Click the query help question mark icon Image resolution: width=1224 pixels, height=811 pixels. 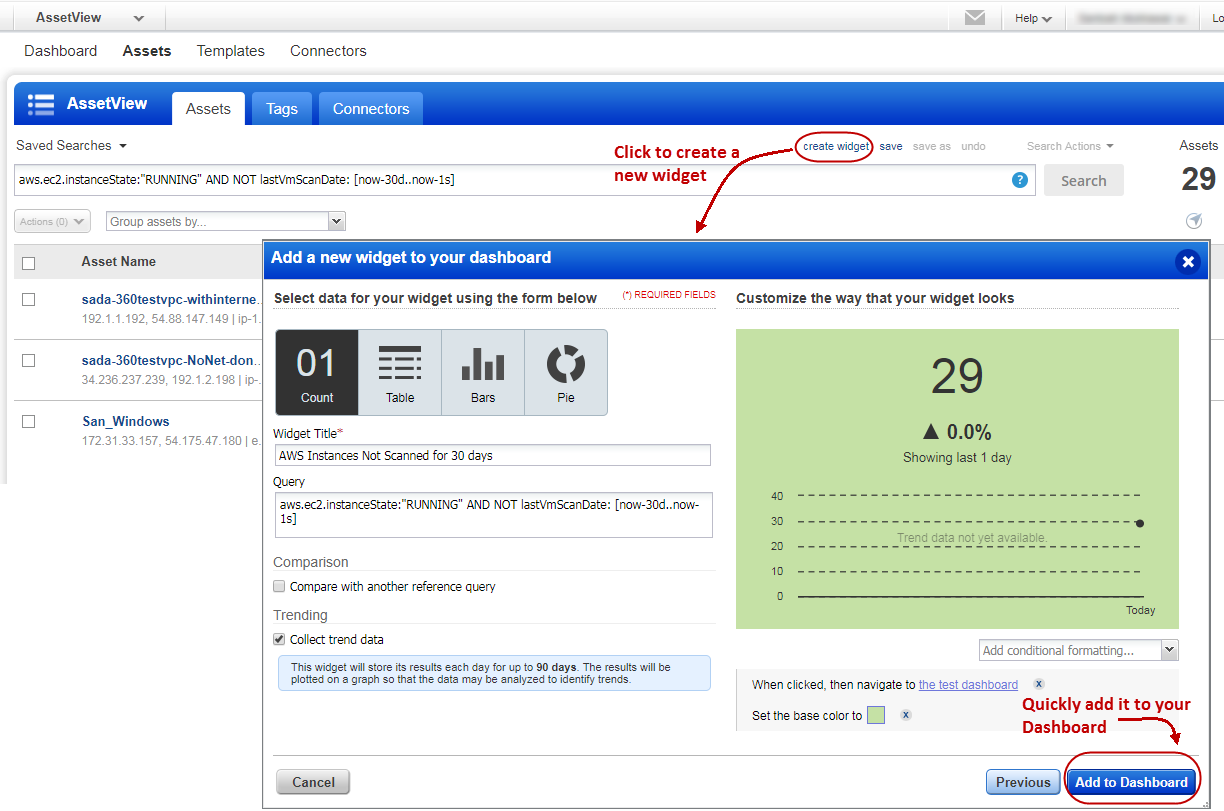(x=1020, y=180)
